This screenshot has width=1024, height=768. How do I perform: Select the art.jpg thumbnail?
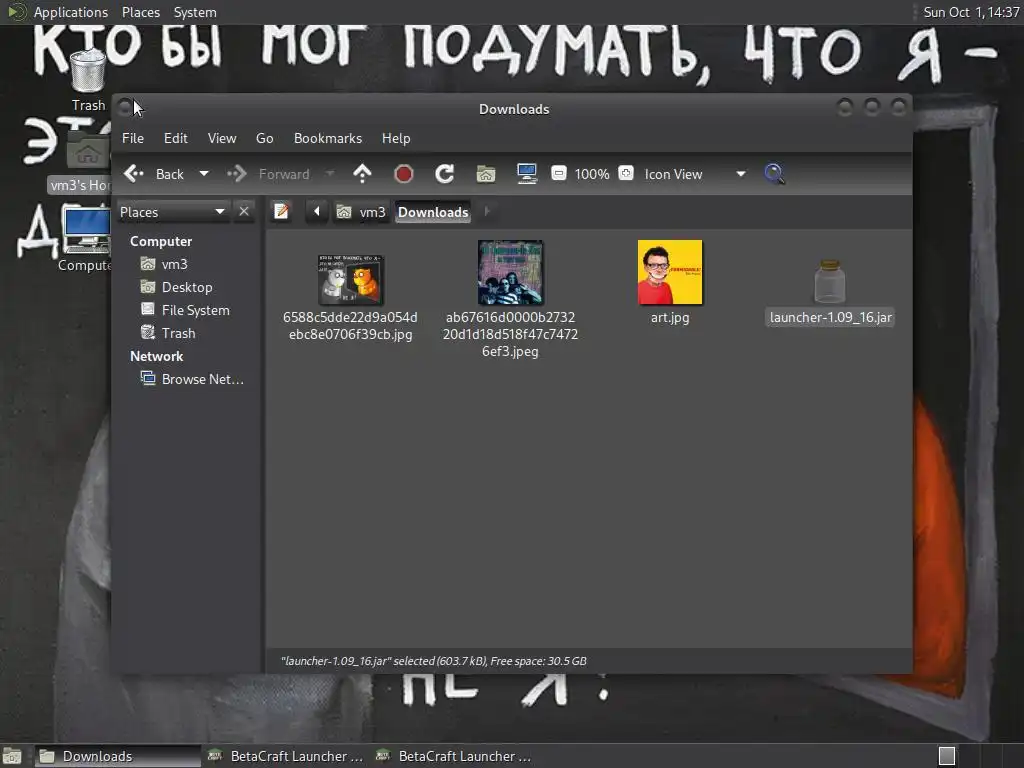[670, 272]
